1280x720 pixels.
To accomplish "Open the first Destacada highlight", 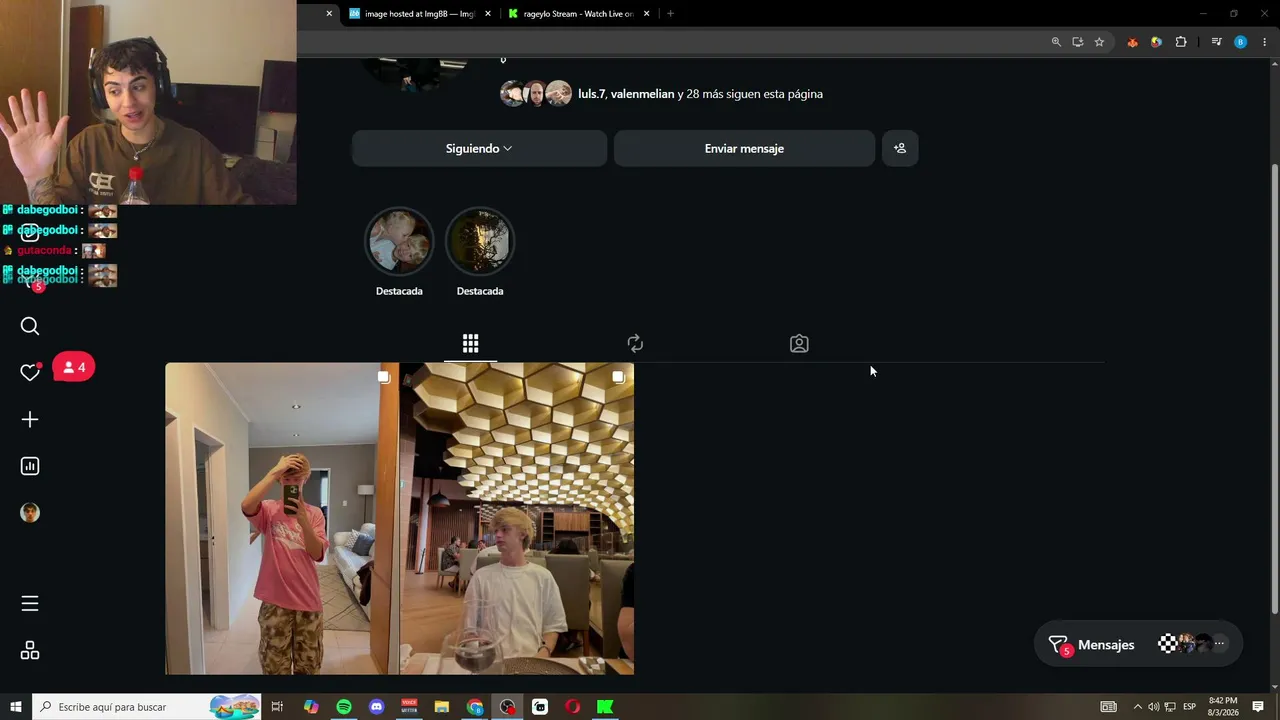I will pyautogui.click(x=399, y=241).
